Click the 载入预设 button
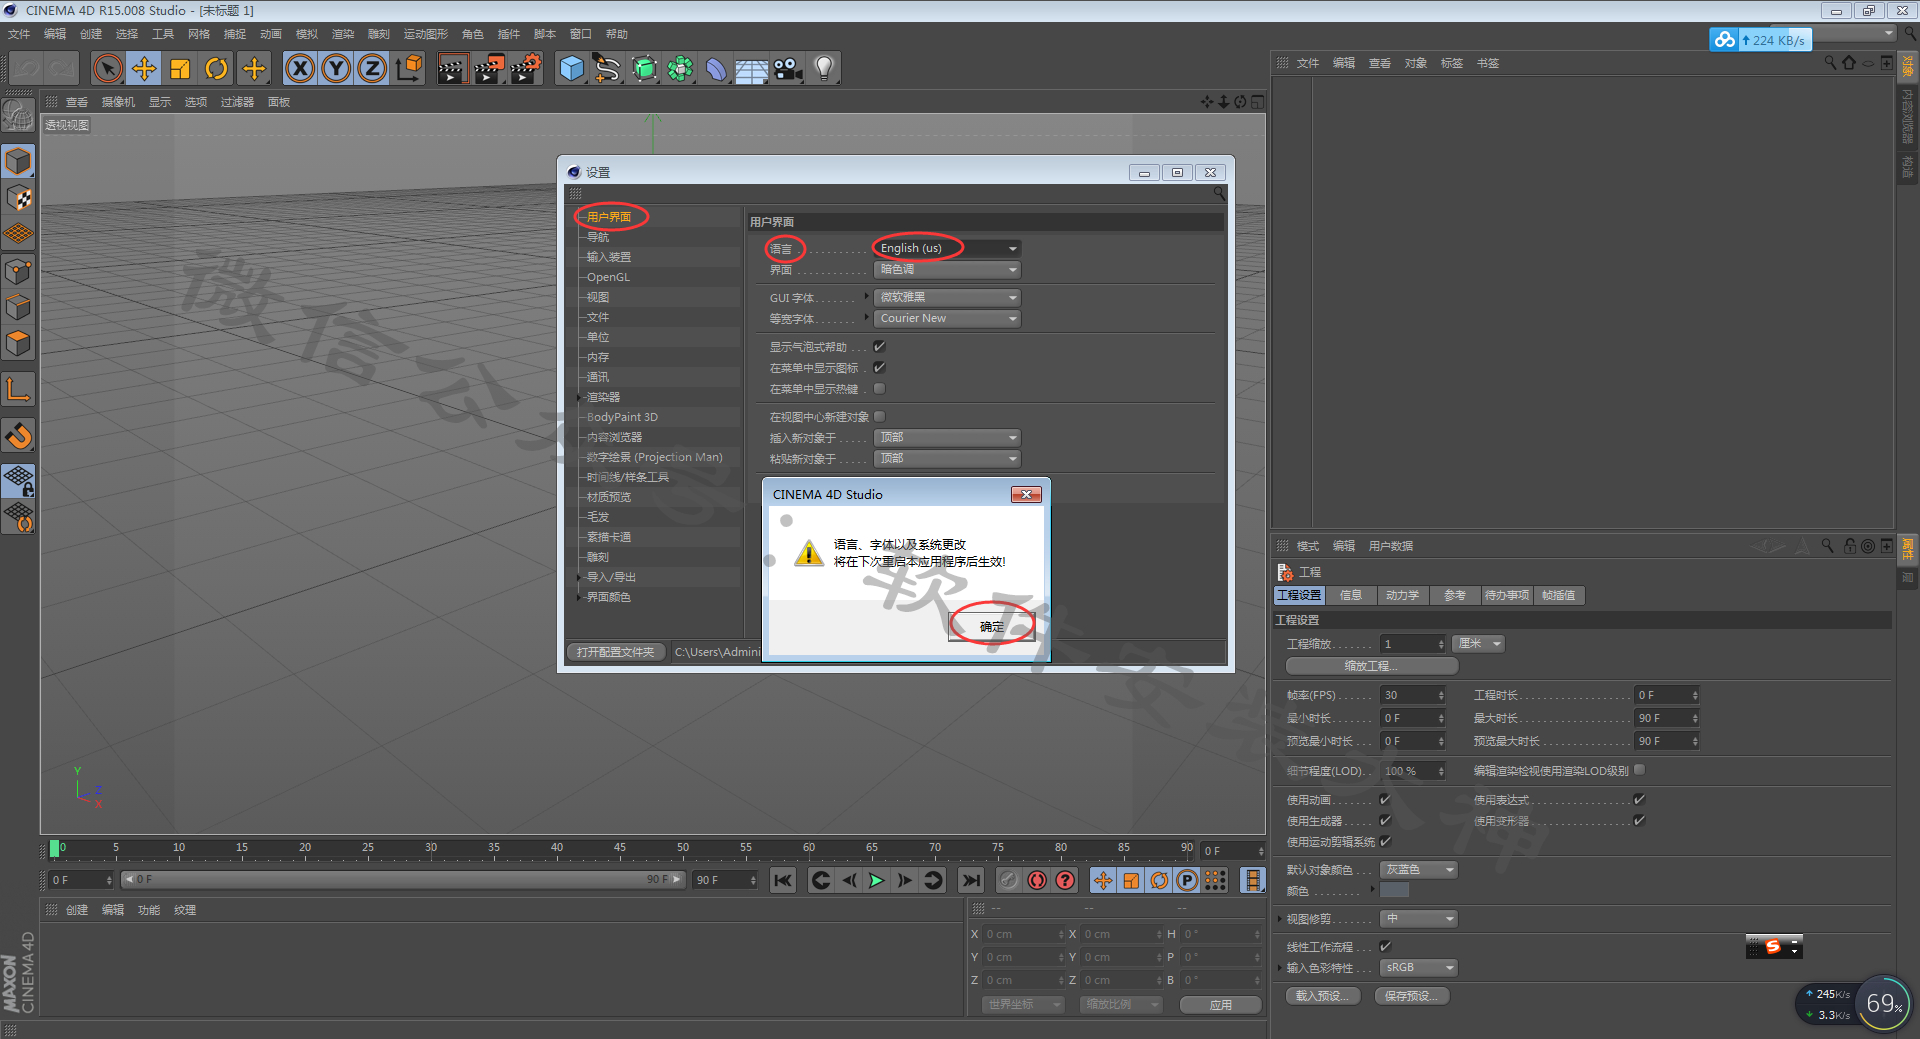Screen dimensions: 1920x1039 point(1322,995)
